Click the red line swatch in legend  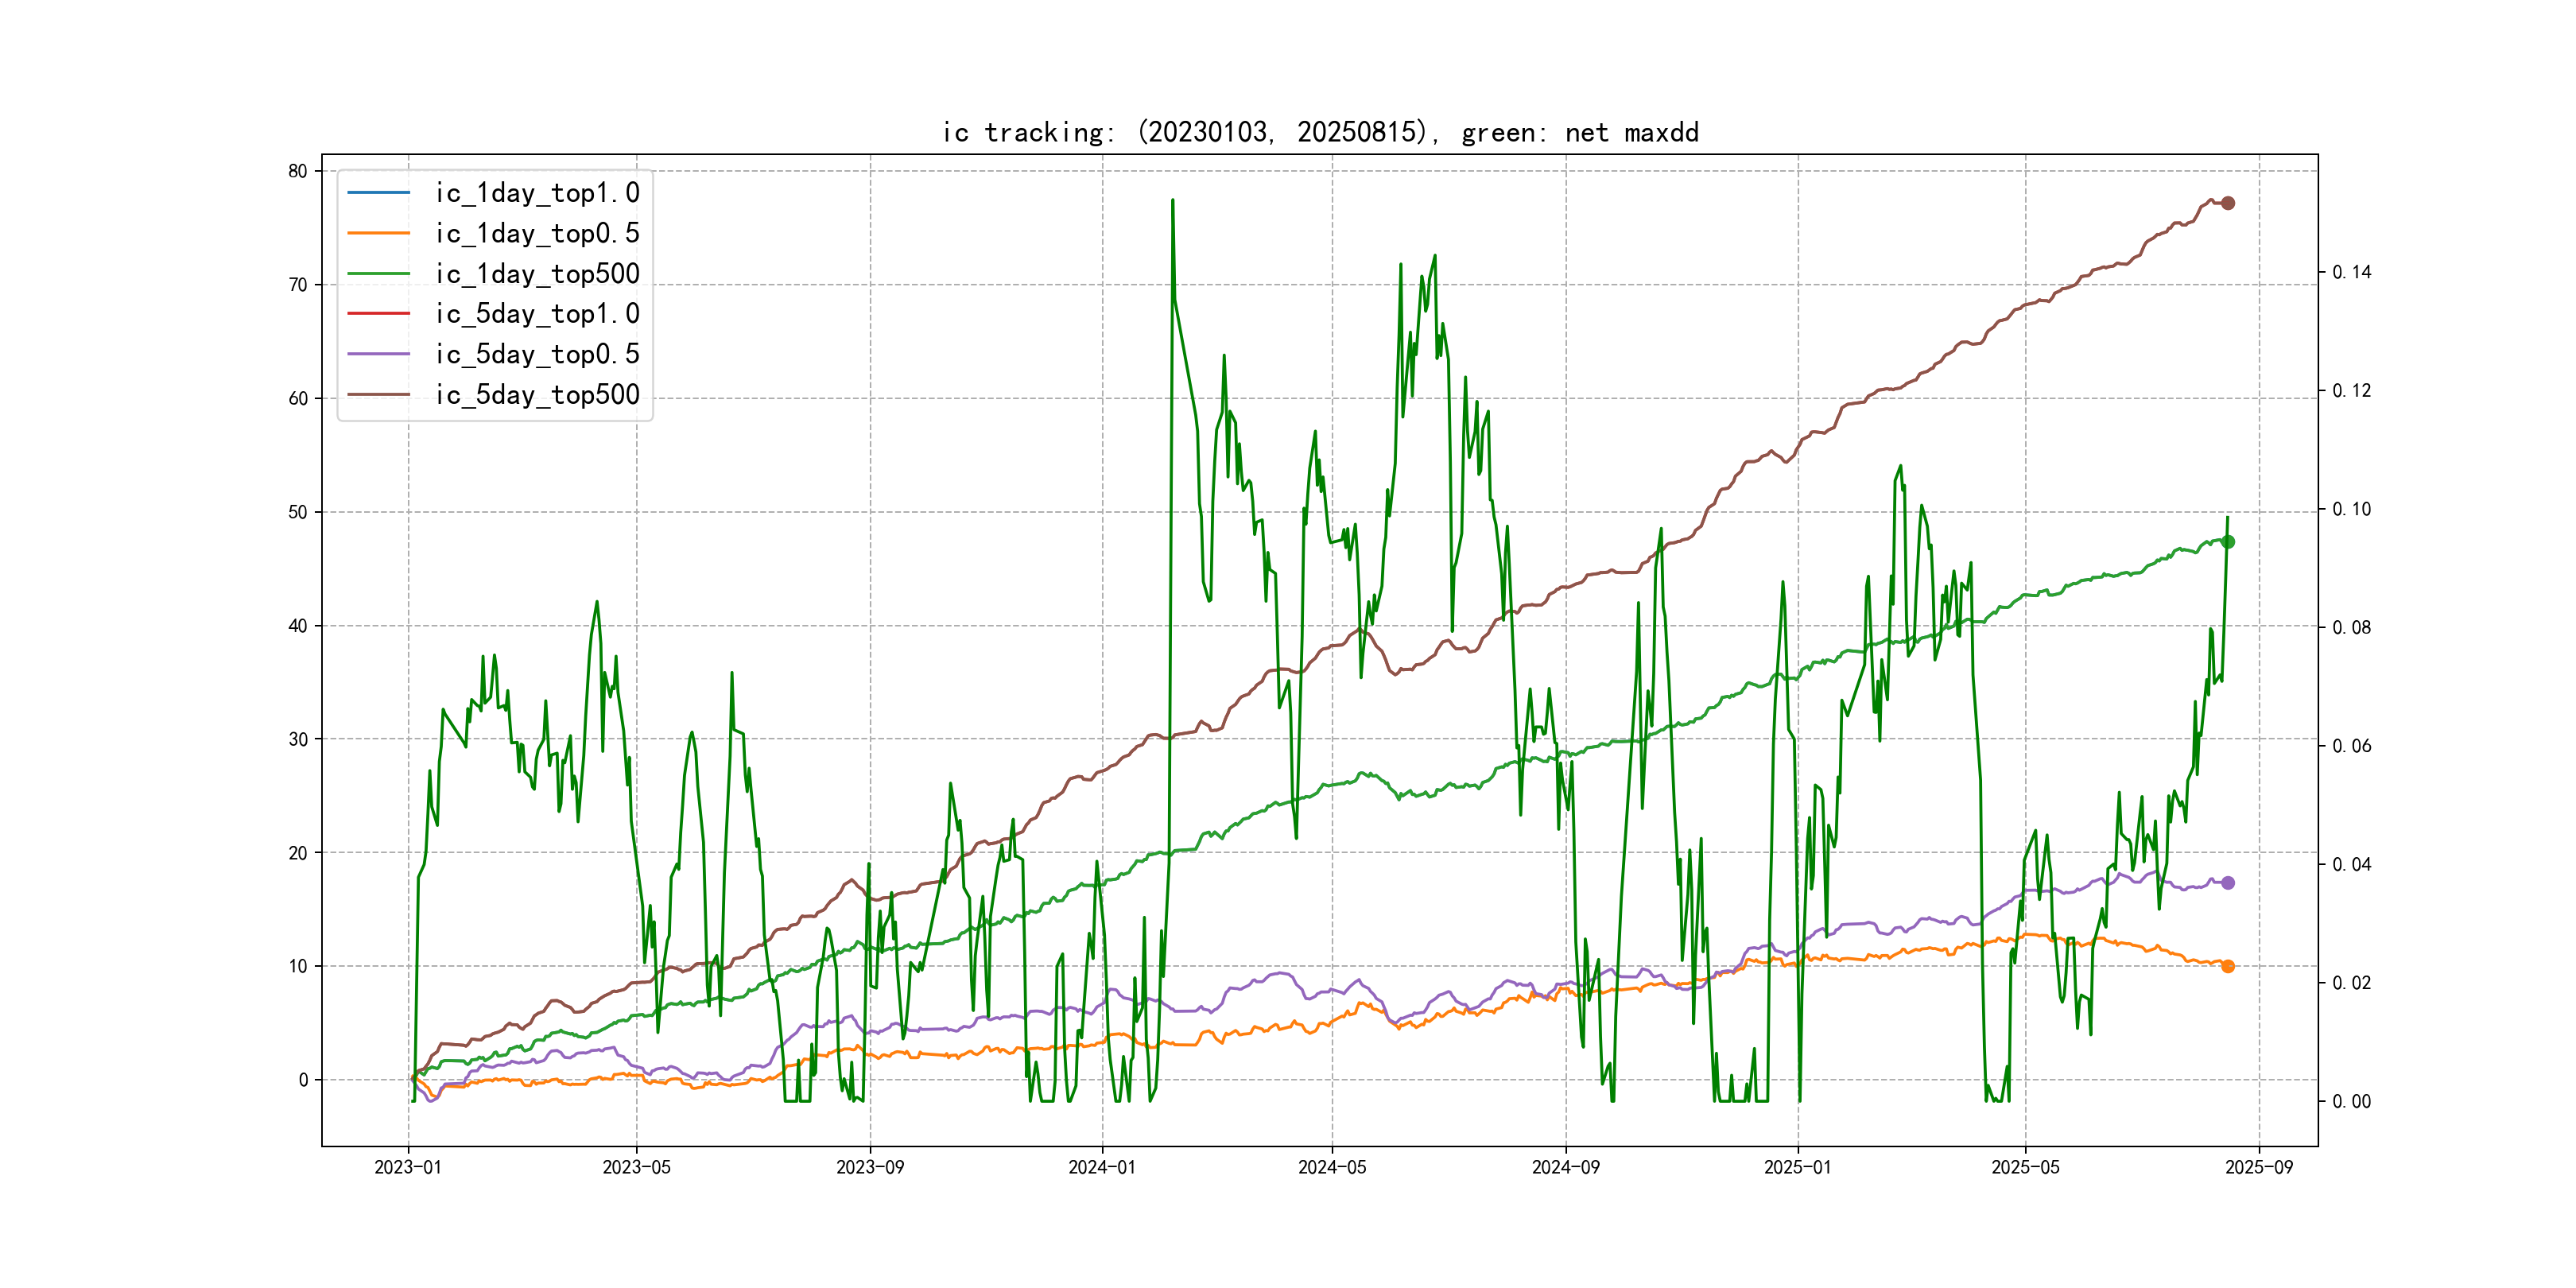coord(378,313)
